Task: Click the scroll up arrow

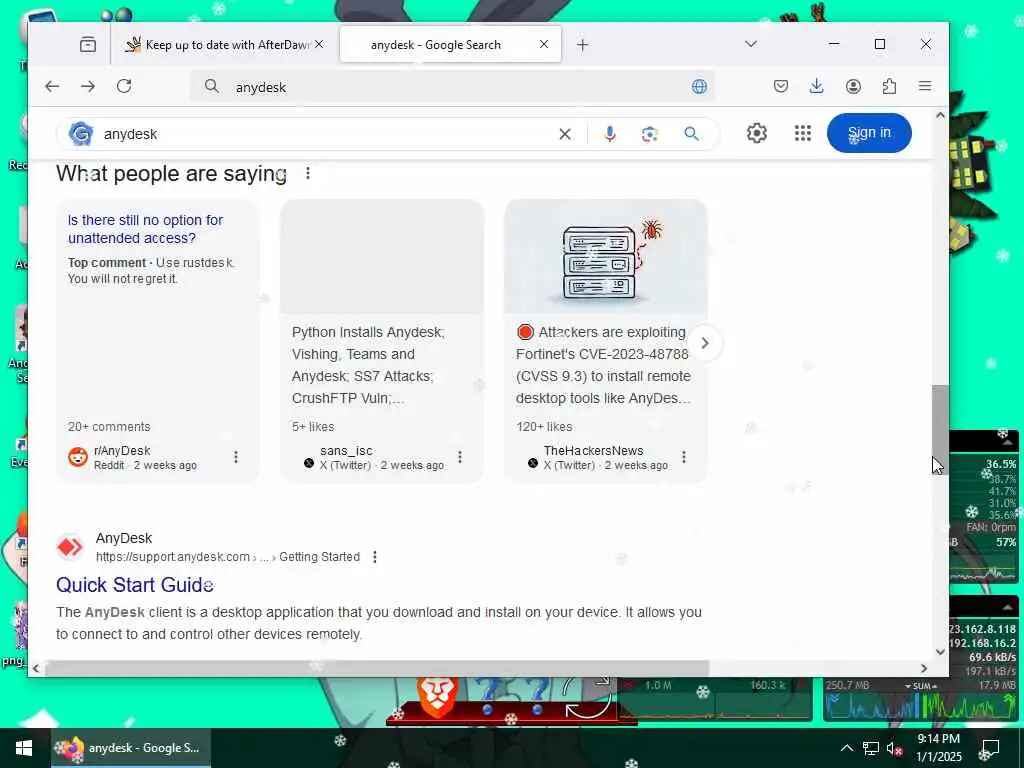Action: pos(940,116)
